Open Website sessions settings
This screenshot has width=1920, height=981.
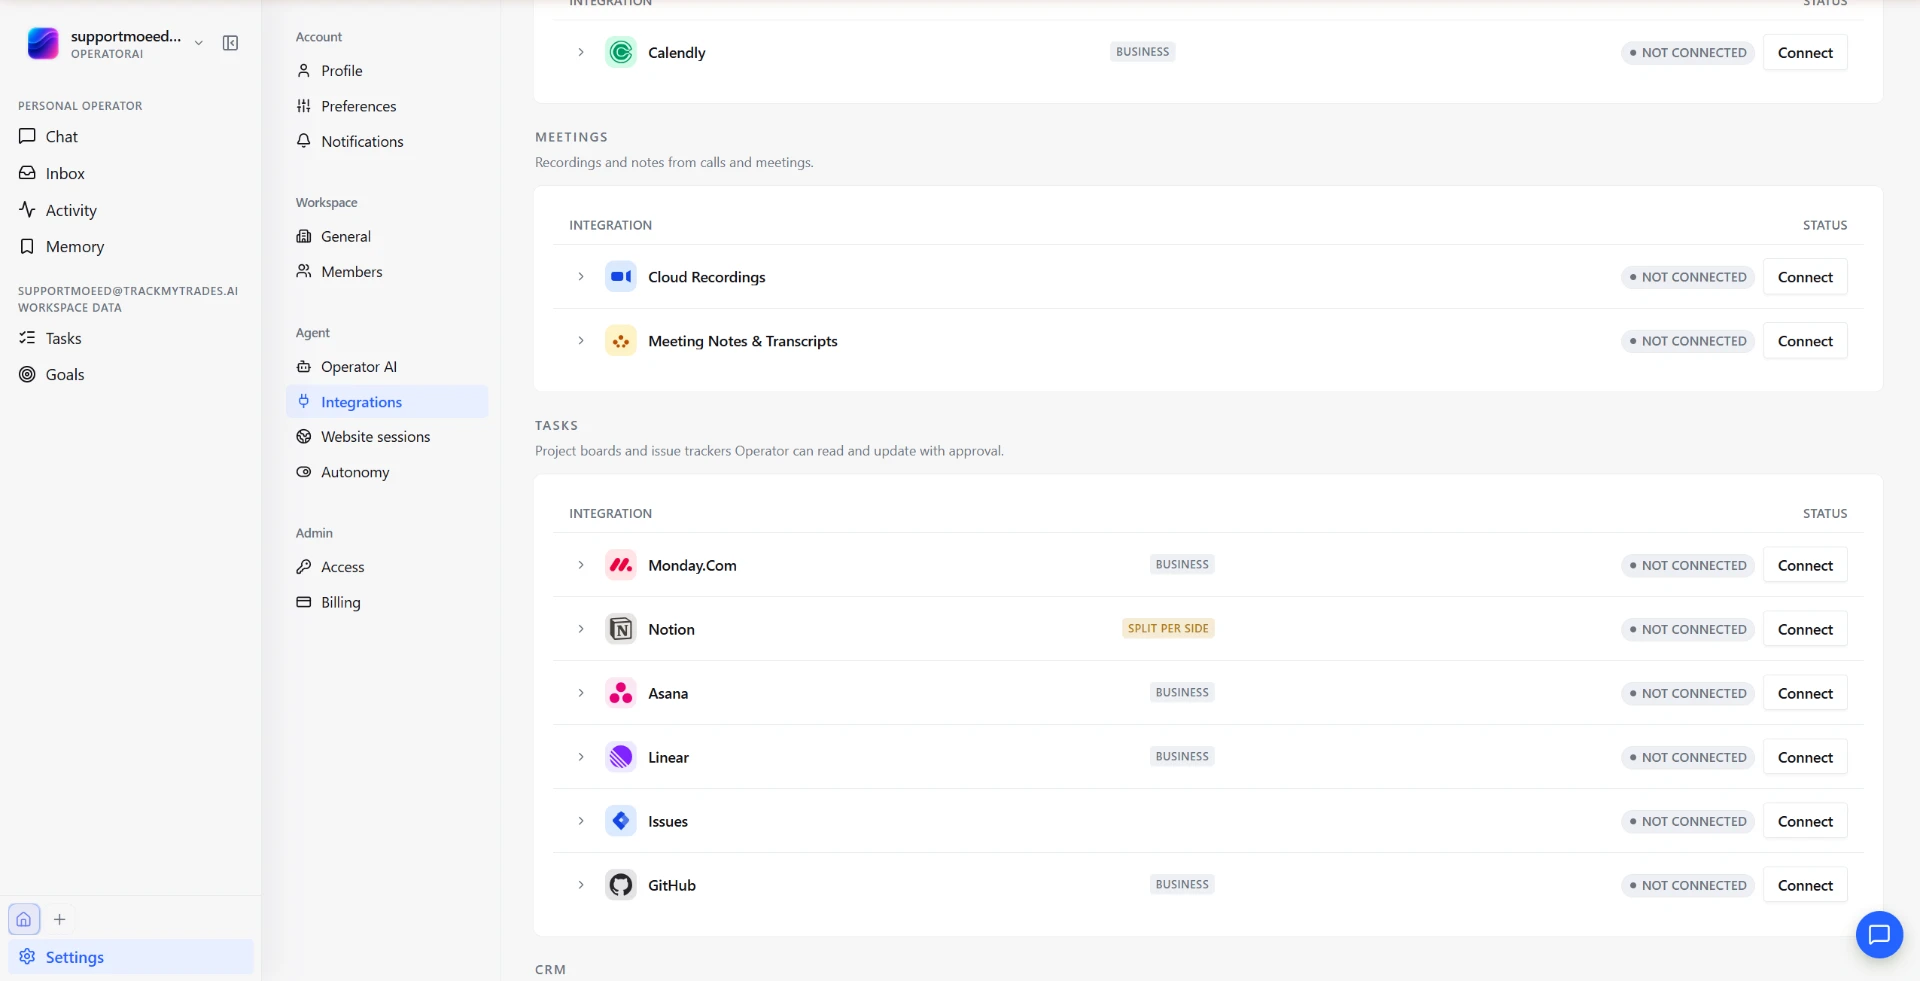tap(387, 437)
